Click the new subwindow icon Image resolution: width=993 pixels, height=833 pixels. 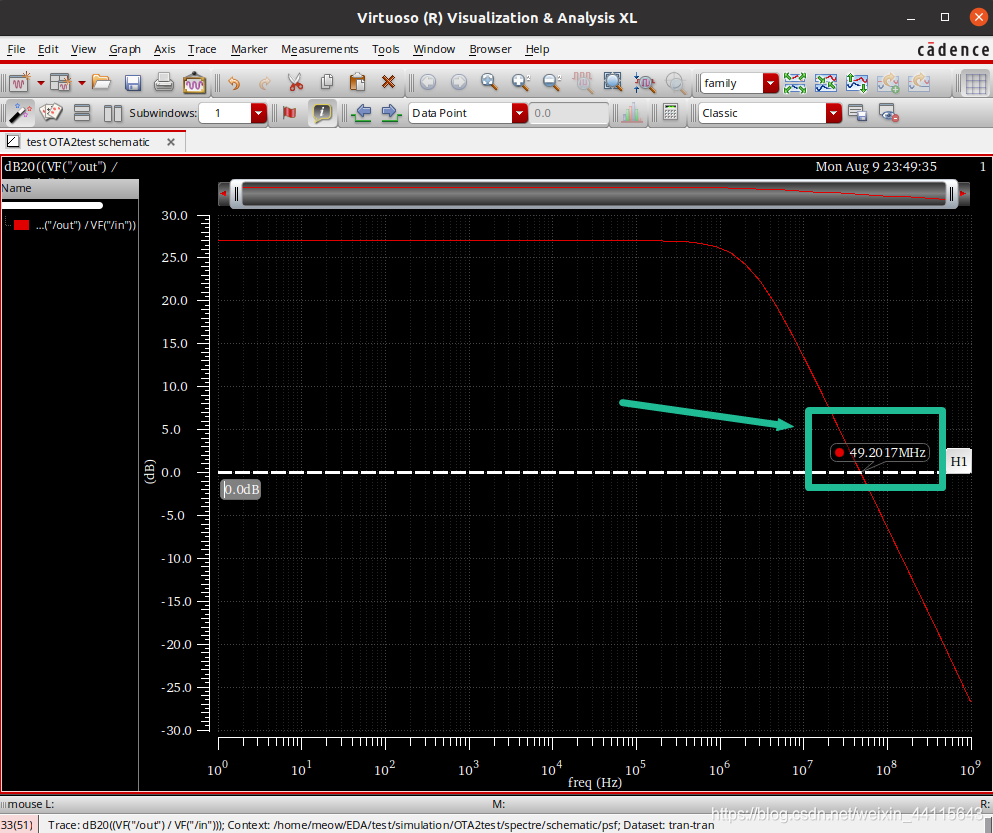point(61,82)
